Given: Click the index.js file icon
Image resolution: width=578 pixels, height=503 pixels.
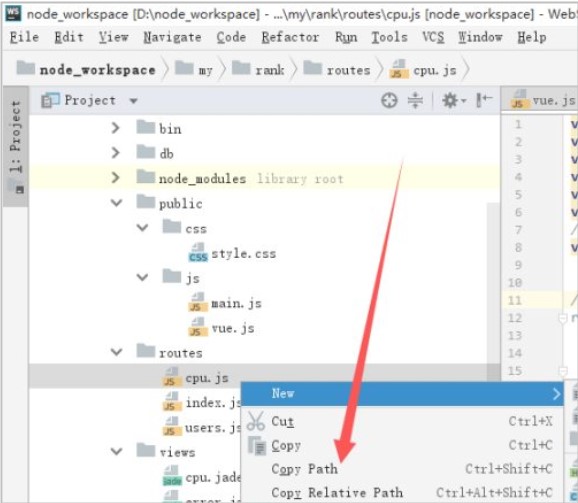Looking at the screenshot, I should point(172,402).
